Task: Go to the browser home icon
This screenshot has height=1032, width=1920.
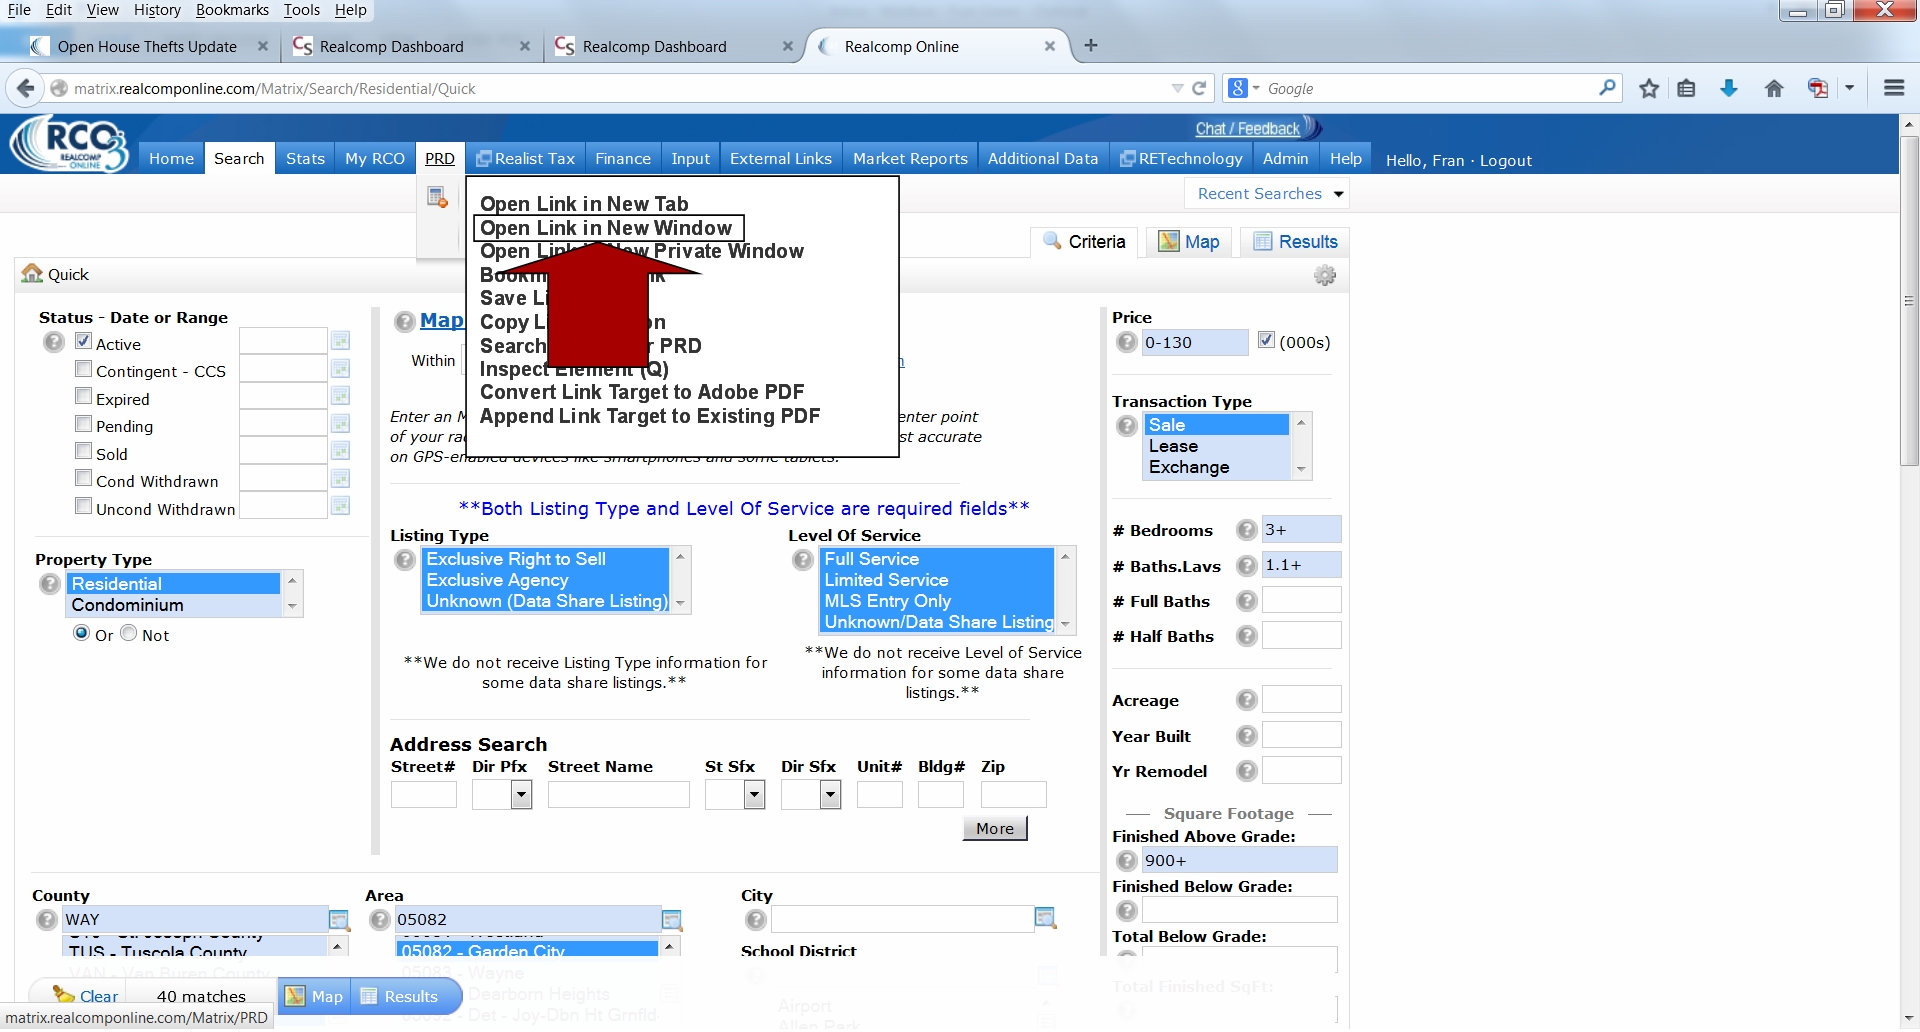Action: 1774,88
